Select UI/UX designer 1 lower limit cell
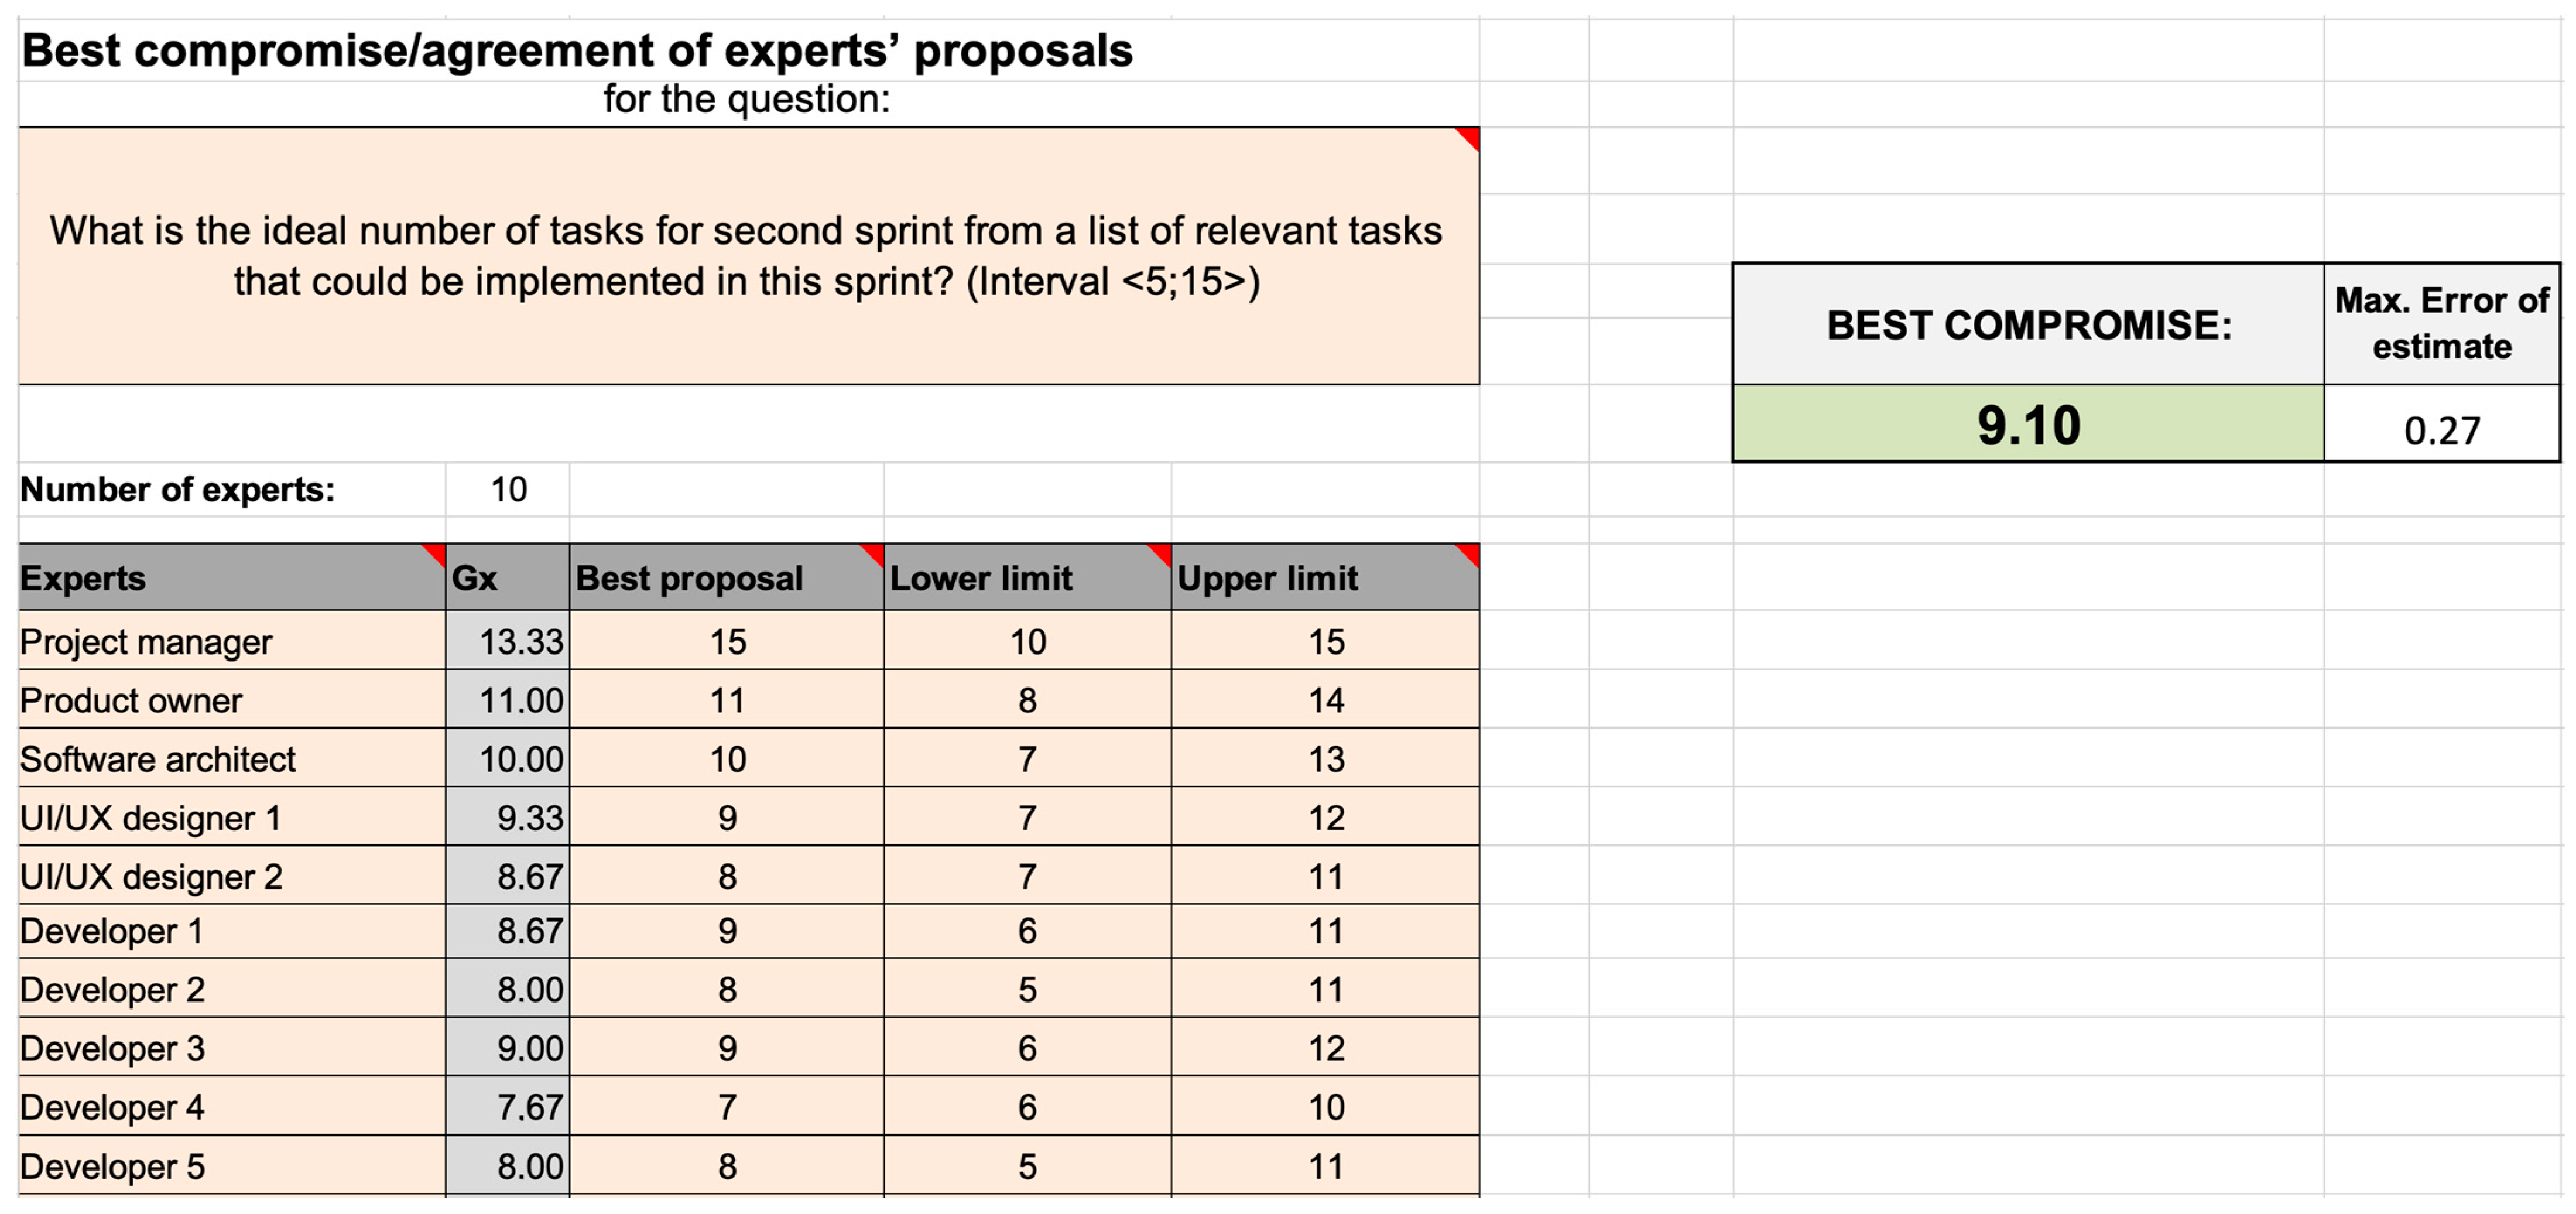The height and width of the screenshot is (1214, 2576). point(1027,818)
